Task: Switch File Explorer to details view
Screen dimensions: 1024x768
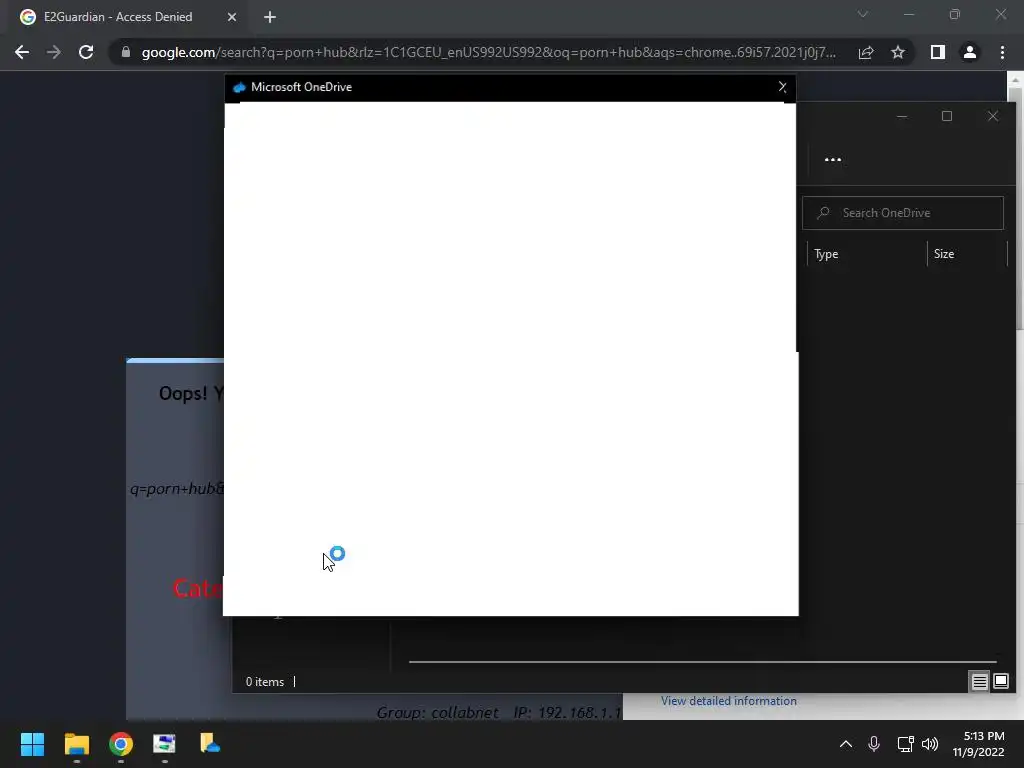Action: point(980,682)
